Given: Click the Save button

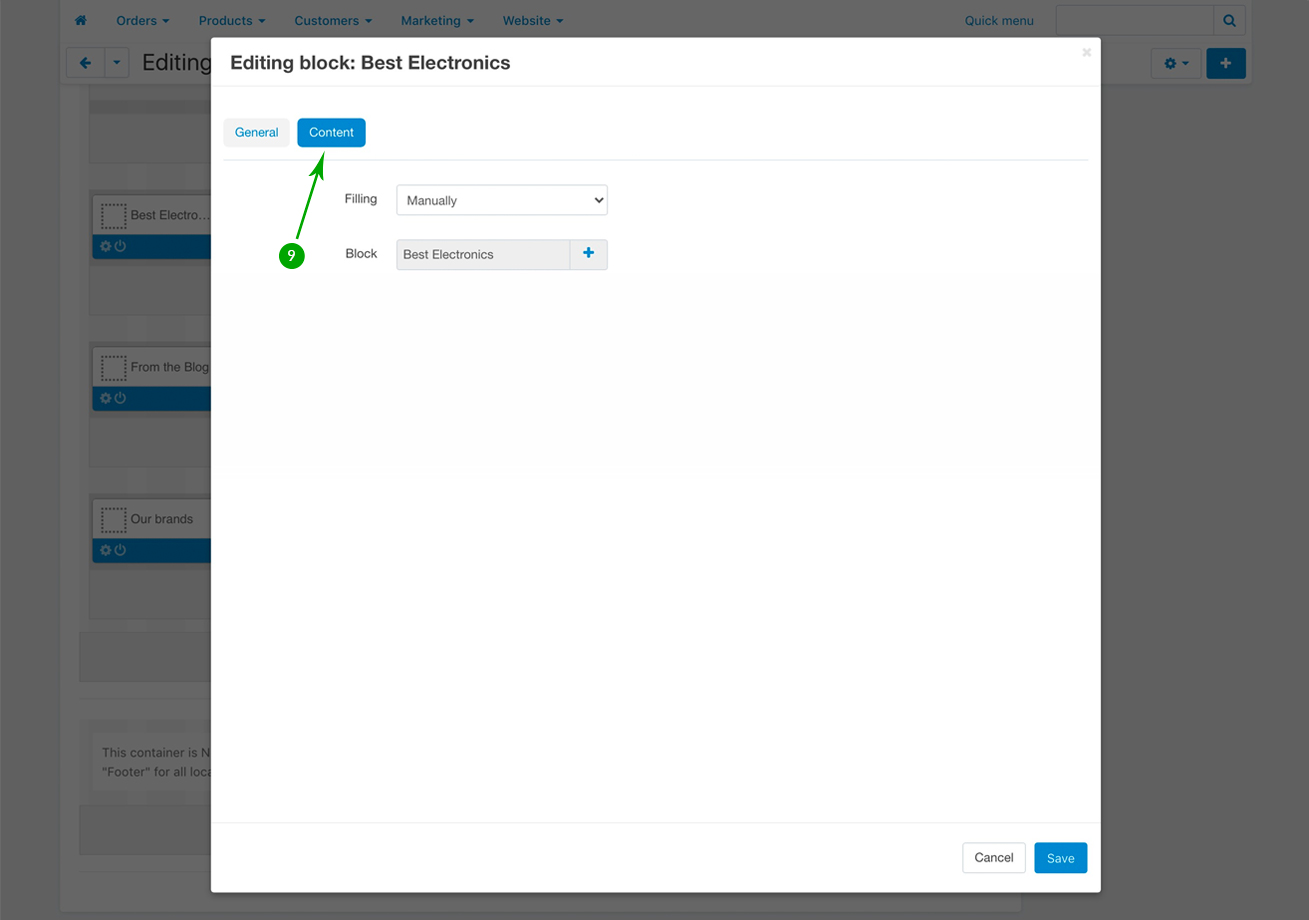Looking at the screenshot, I should 1060,858.
